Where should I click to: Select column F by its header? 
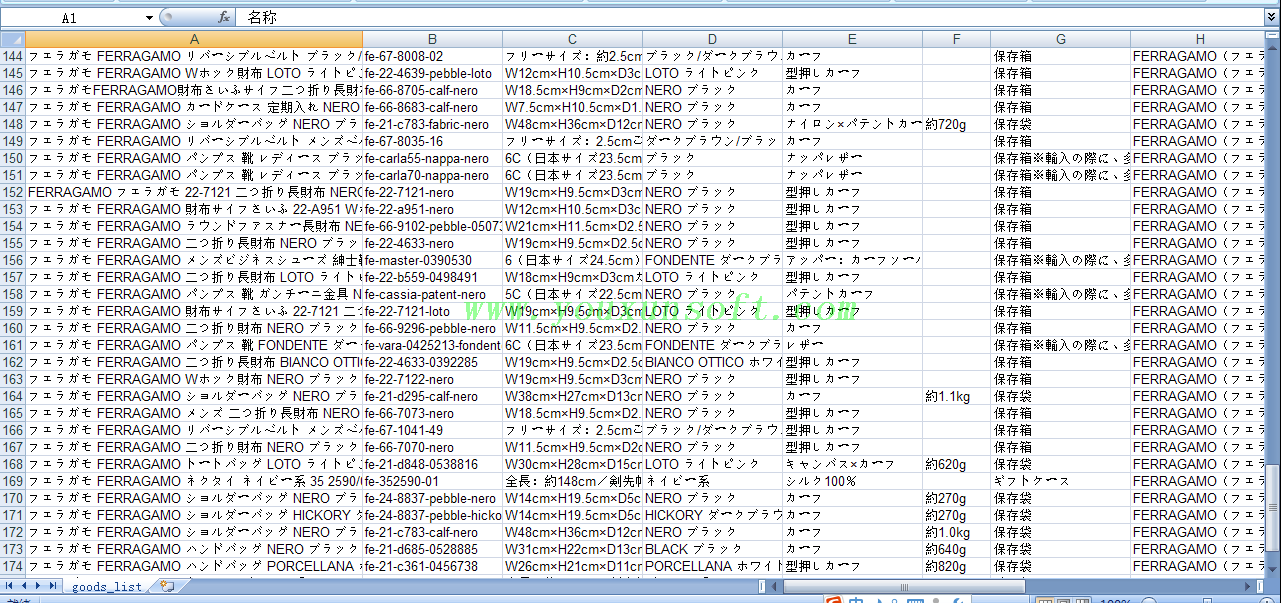(956, 39)
